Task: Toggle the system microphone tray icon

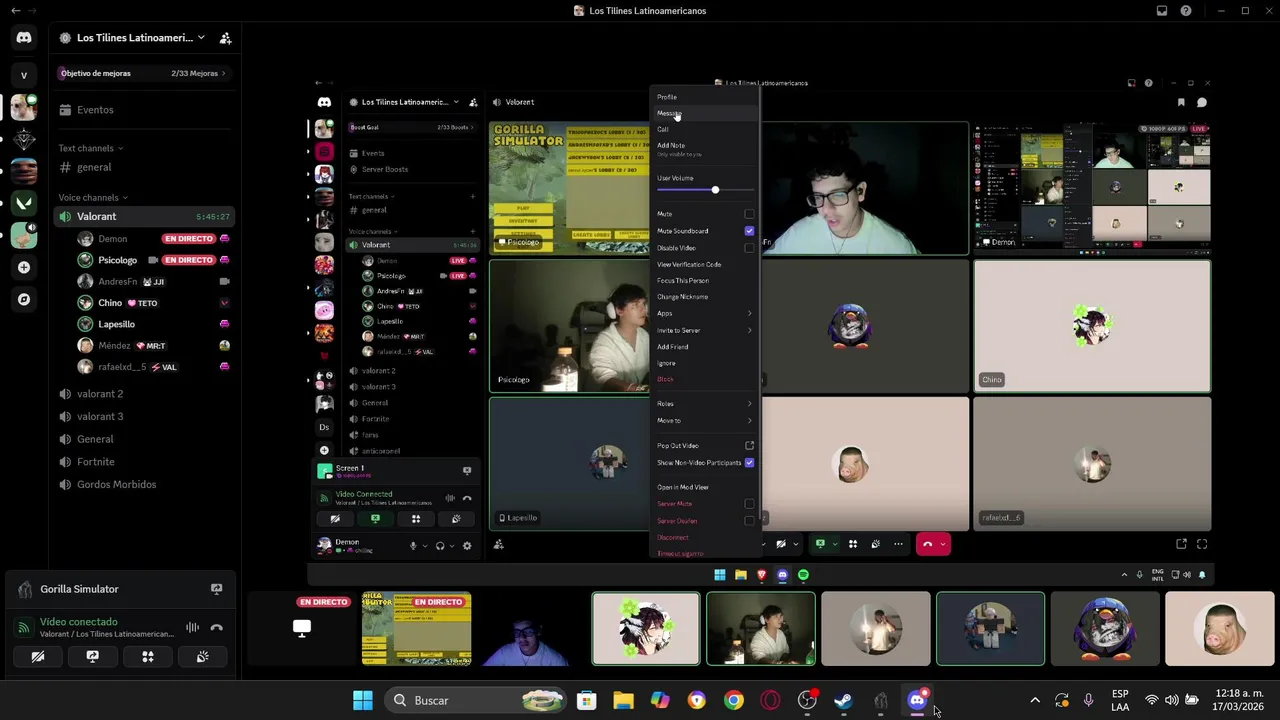Action: point(1088,700)
